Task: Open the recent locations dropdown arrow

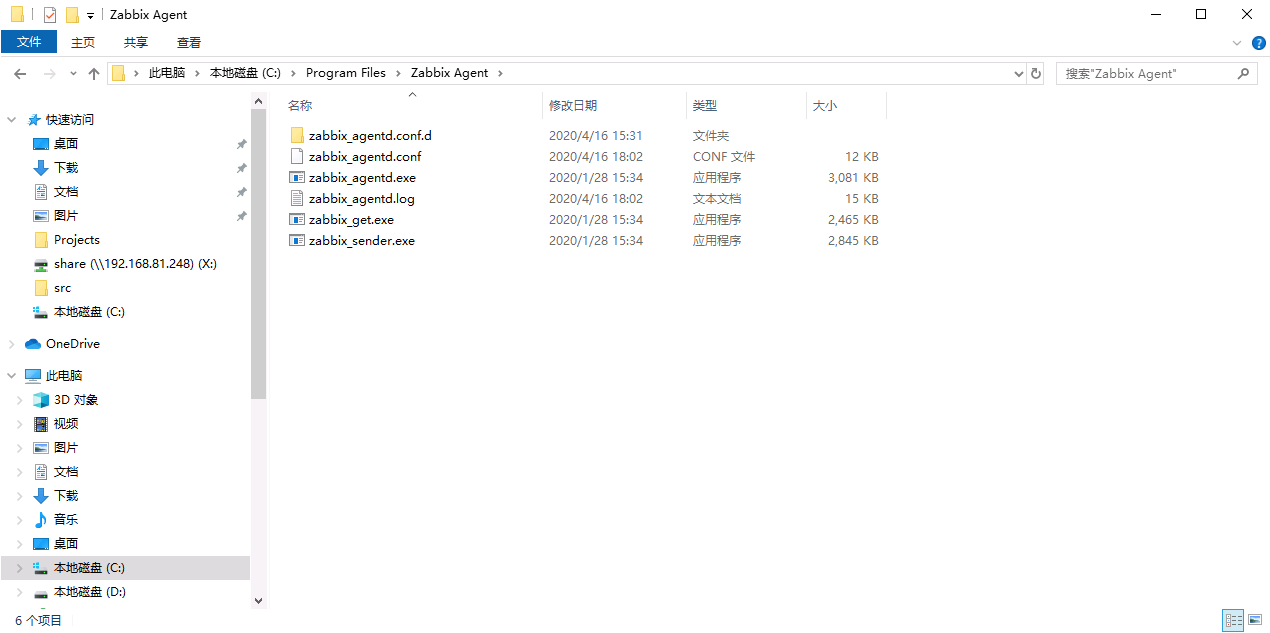Action: (73, 74)
